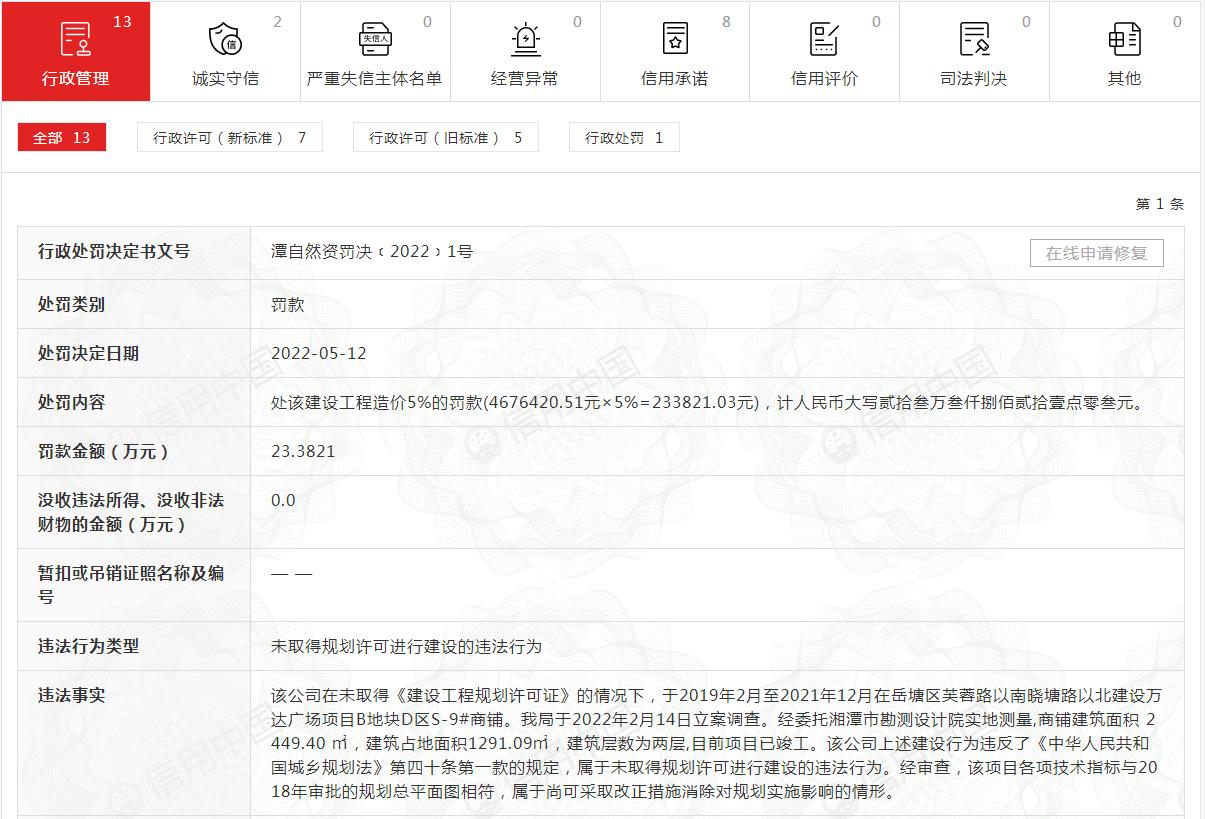
Task: Click the 经营异常 alarm icon
Action: 523,37
